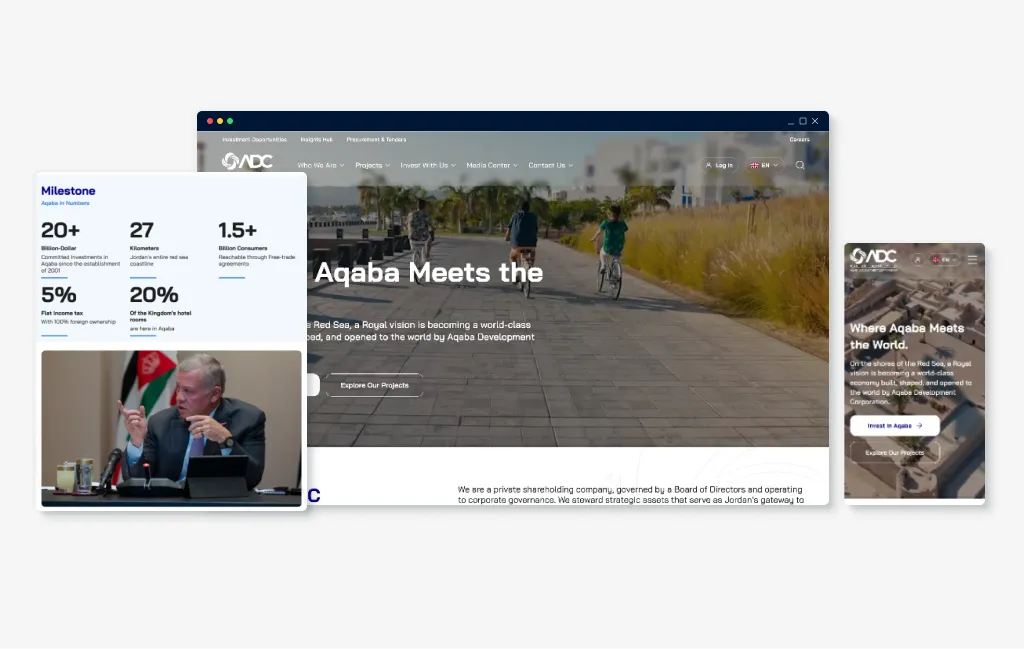Image resolution: width=1024 pixels, height=649 pixels.
Task: Open the hamburger menu in the mobile view
Action: pyautogui.click(x=972, y=259)
